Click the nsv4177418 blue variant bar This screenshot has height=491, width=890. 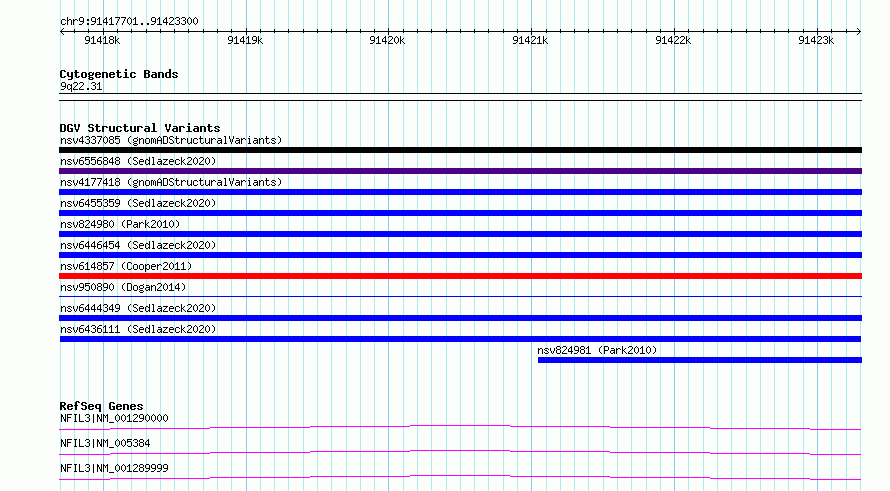click(x=460, y=192)
